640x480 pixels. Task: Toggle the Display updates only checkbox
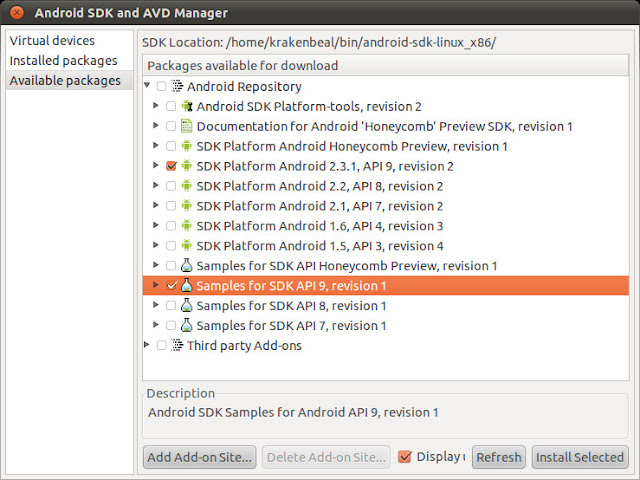click(x=404, y=457)
